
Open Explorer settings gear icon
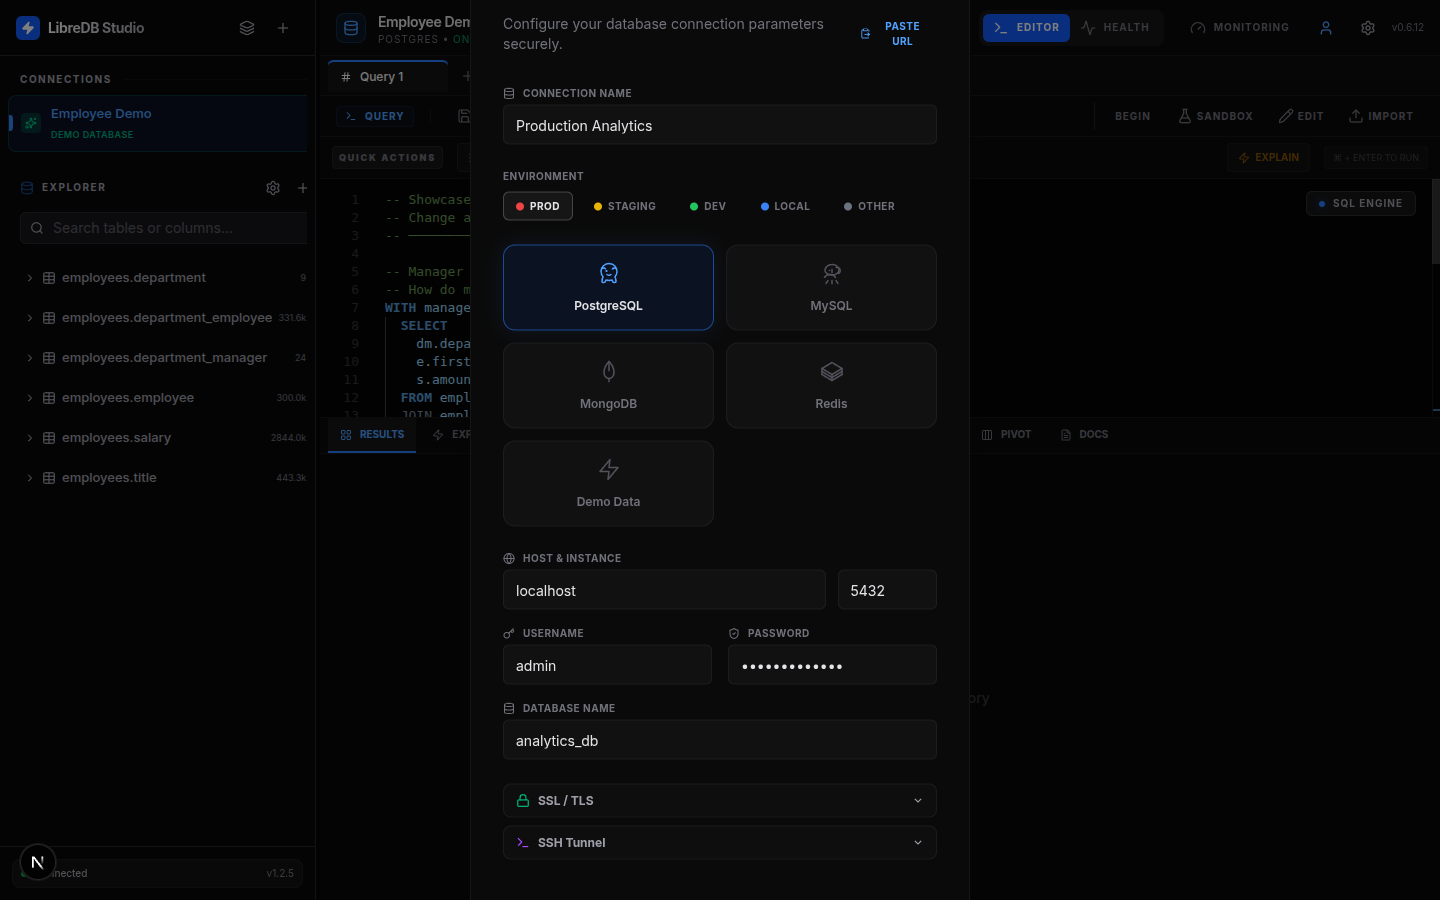pos(273,188)
